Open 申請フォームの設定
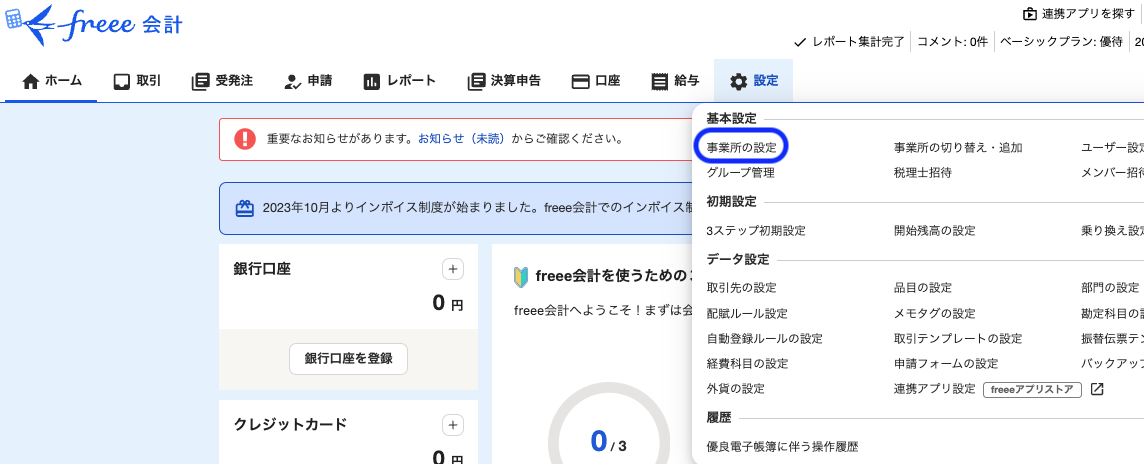The width and height of the screenshot is (1144, 464). pos(946,363)
